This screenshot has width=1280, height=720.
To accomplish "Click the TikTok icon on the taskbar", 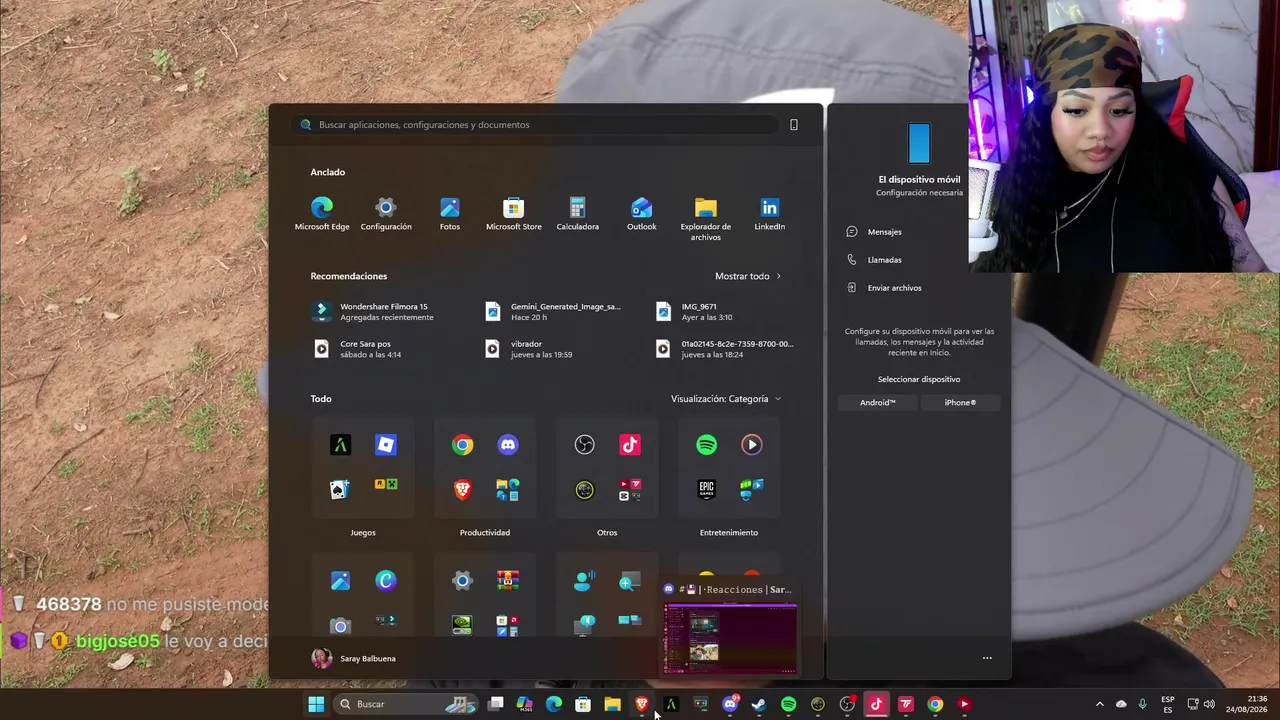I will [x=876, y=704].
